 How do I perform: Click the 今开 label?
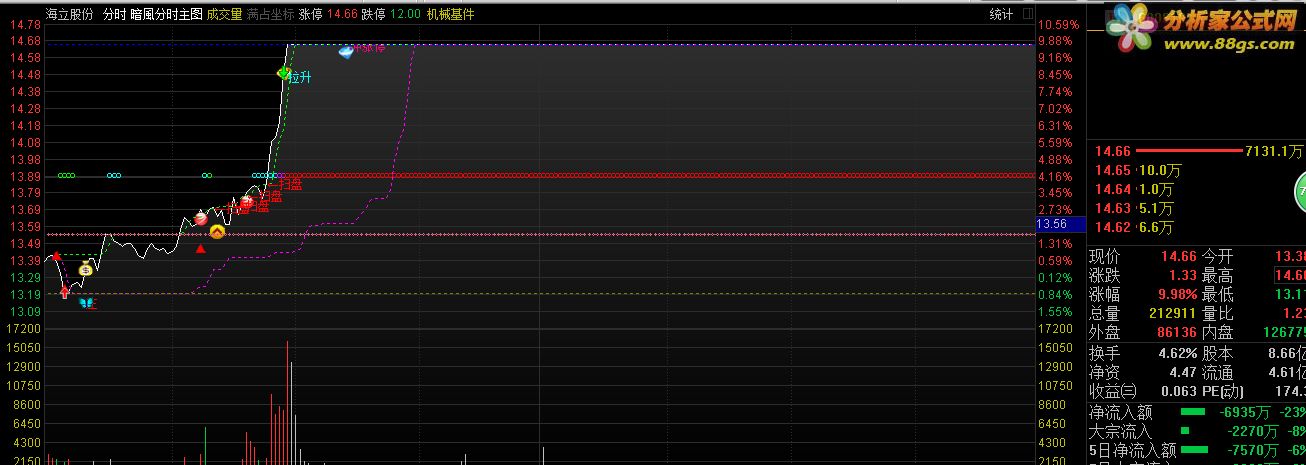(x=1217, y=257)
